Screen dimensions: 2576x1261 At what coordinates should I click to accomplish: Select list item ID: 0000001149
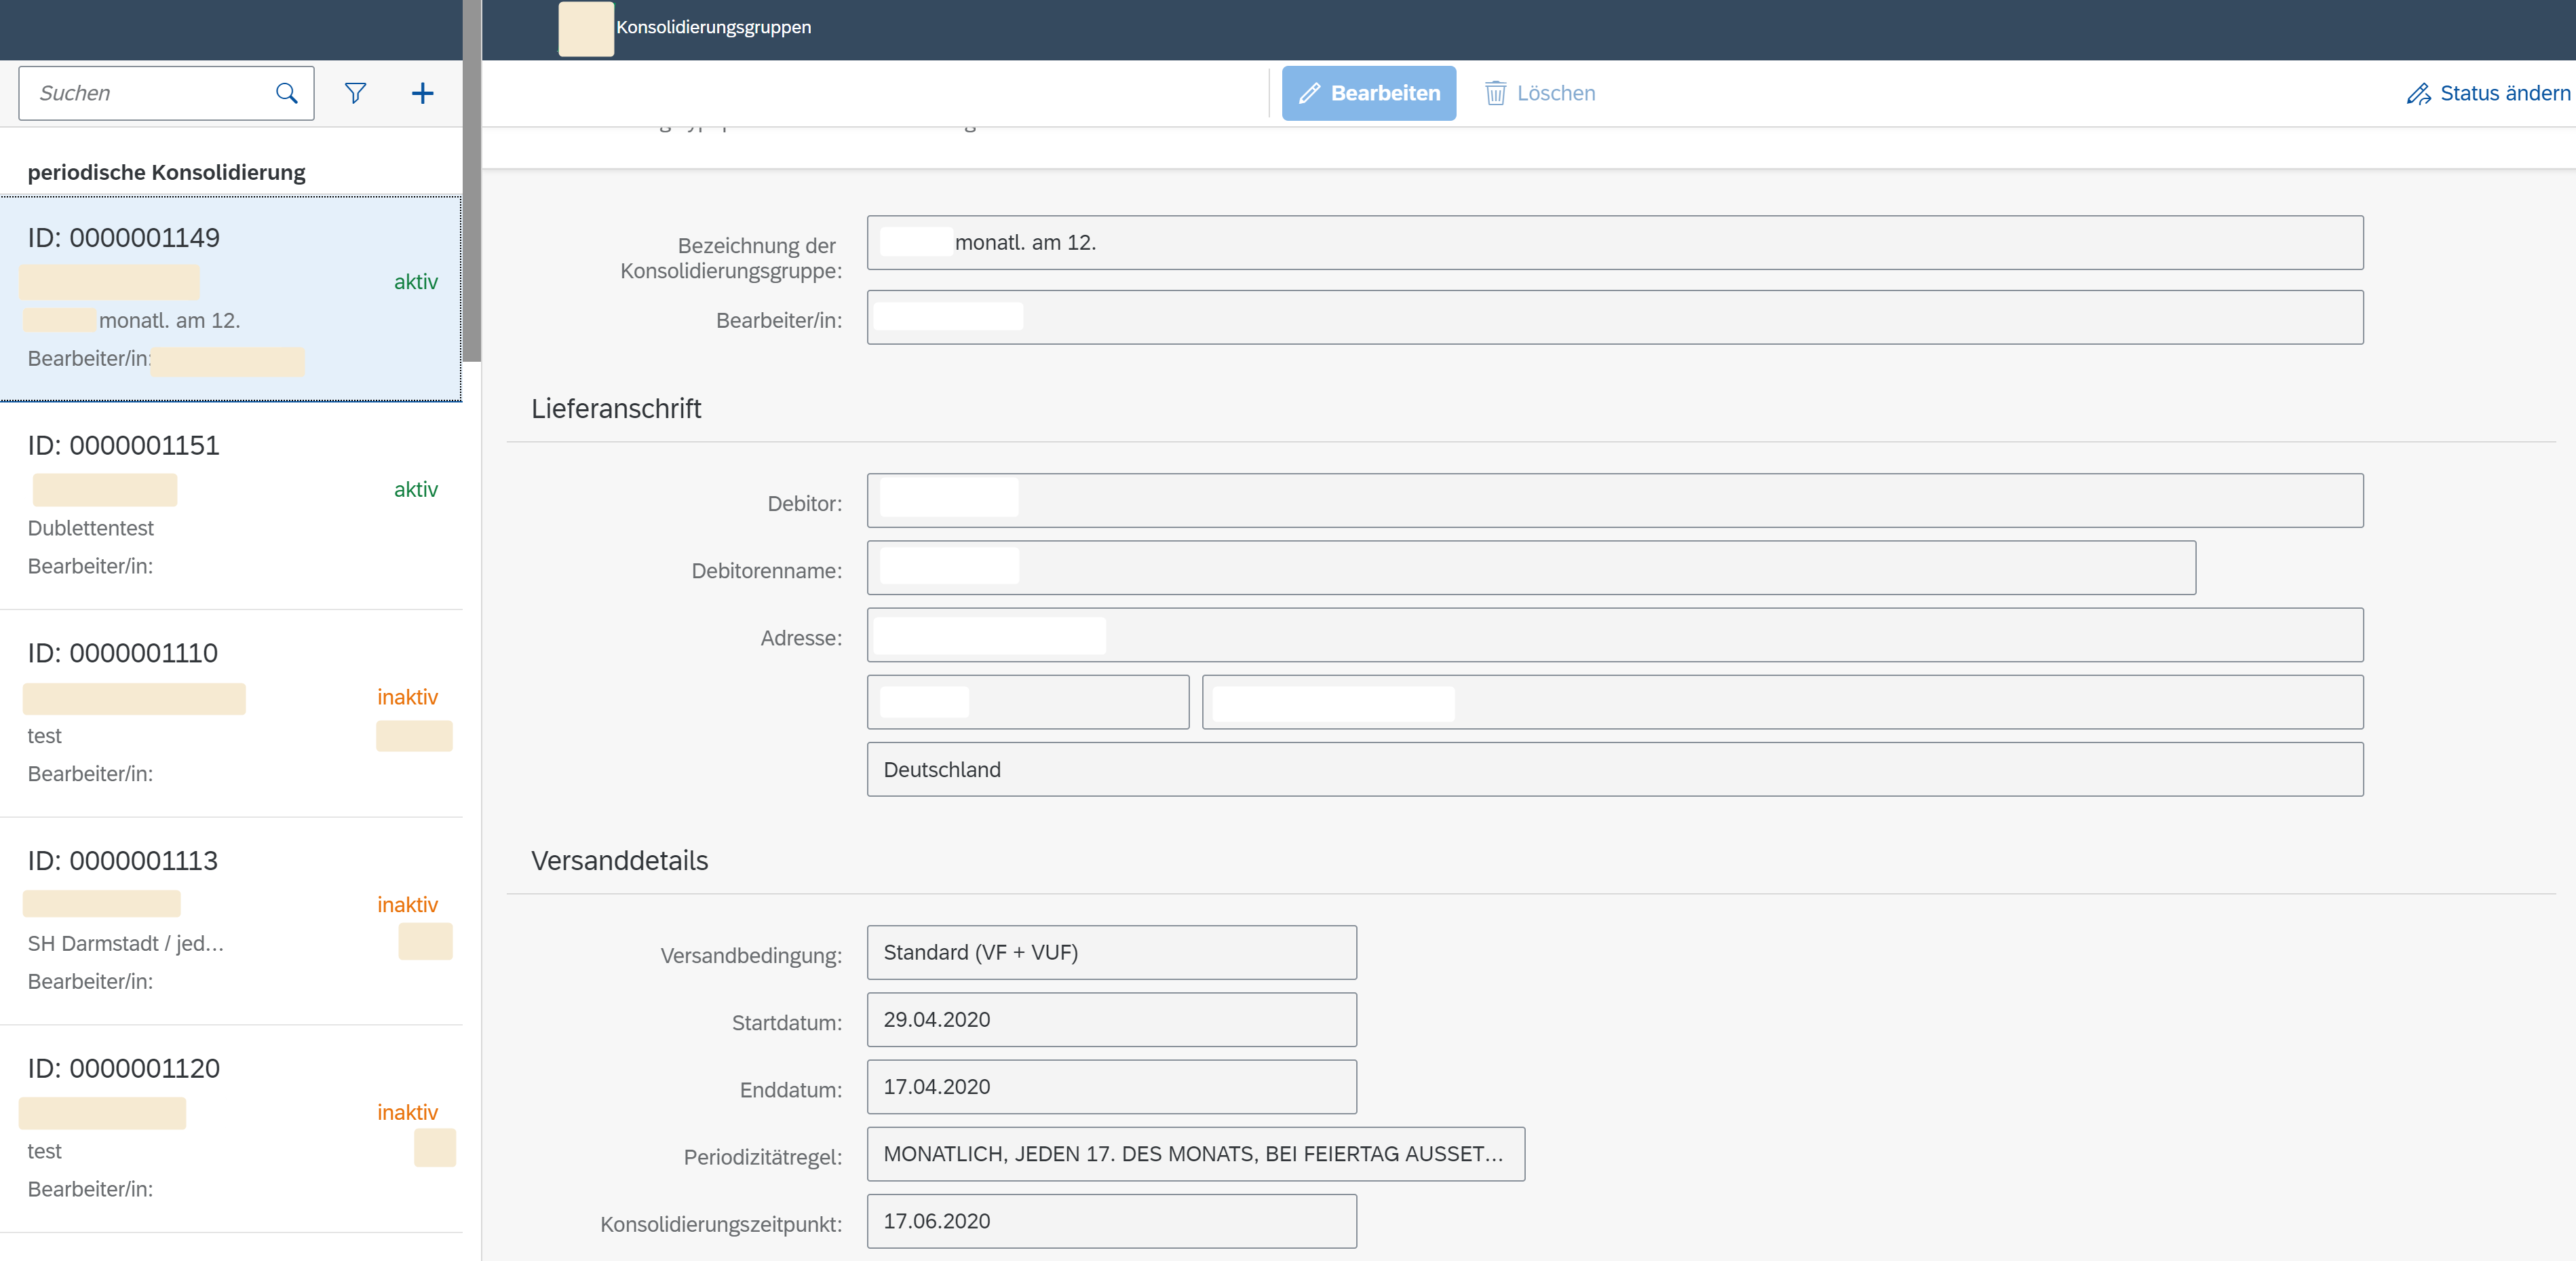(231, 298)
